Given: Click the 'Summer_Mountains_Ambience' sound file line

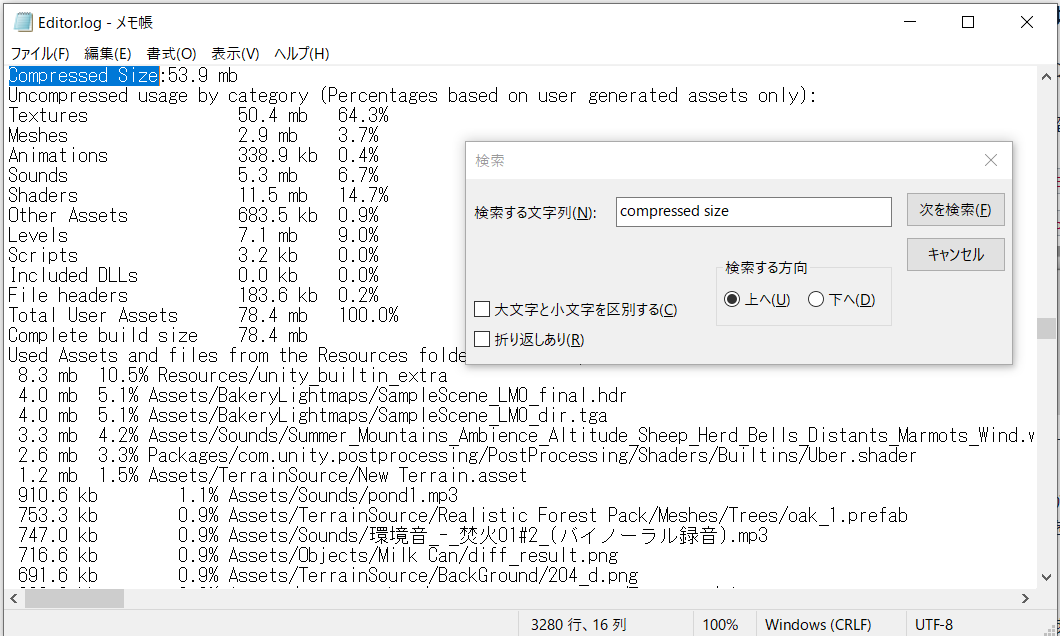Looking at the screenshot, I should click(x=526, y=435).
